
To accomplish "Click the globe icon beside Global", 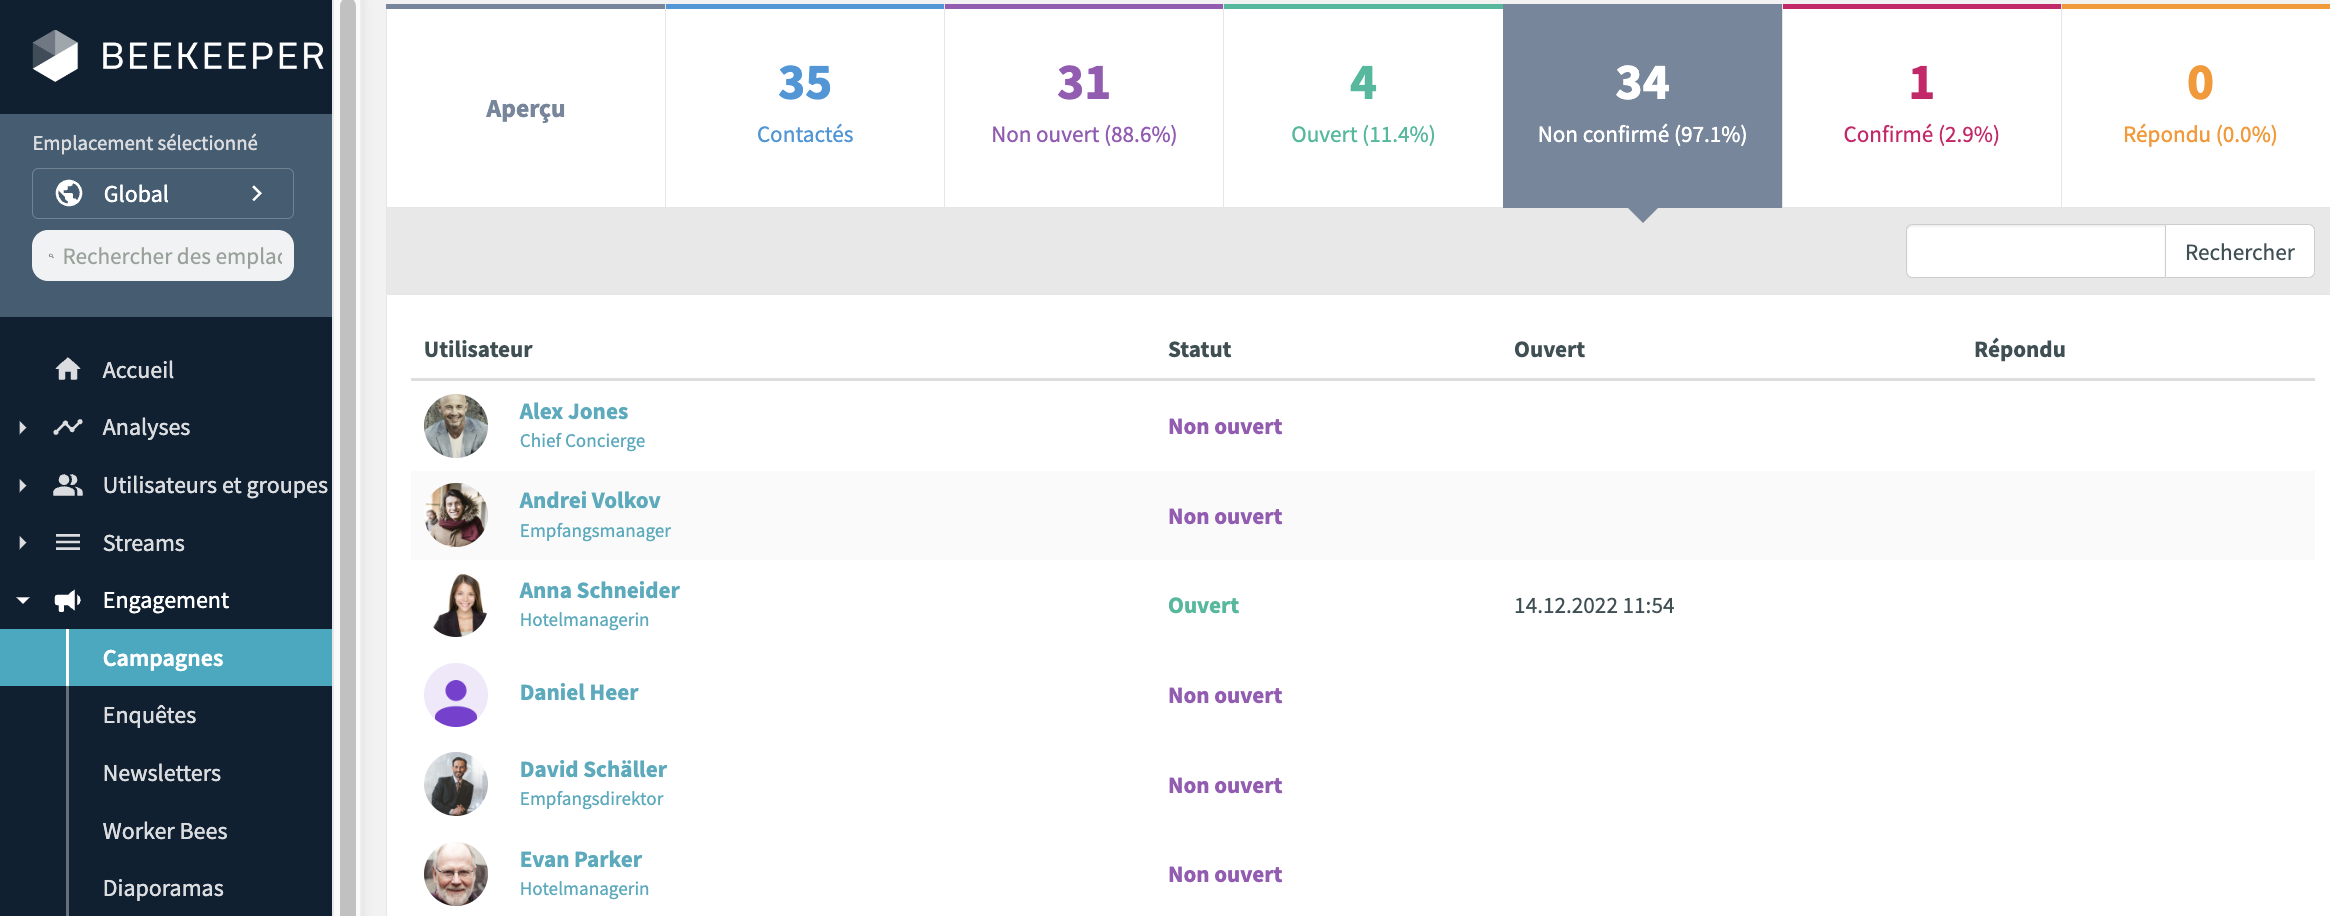I will click(x=69, y=194).
